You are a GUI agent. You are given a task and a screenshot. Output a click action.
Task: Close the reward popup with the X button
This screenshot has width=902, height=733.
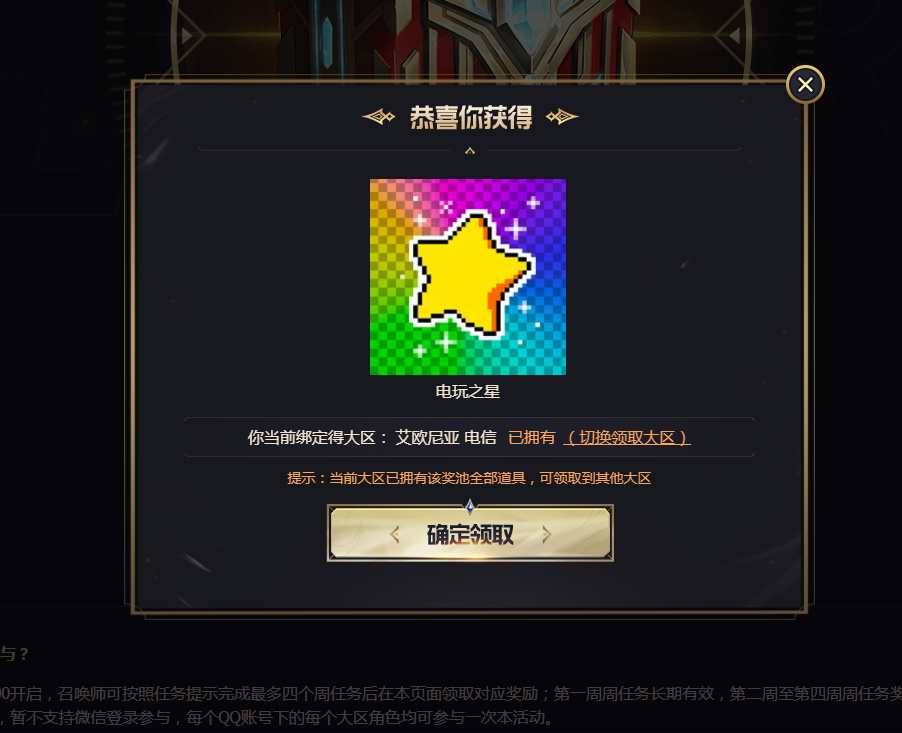coord(805,85)
